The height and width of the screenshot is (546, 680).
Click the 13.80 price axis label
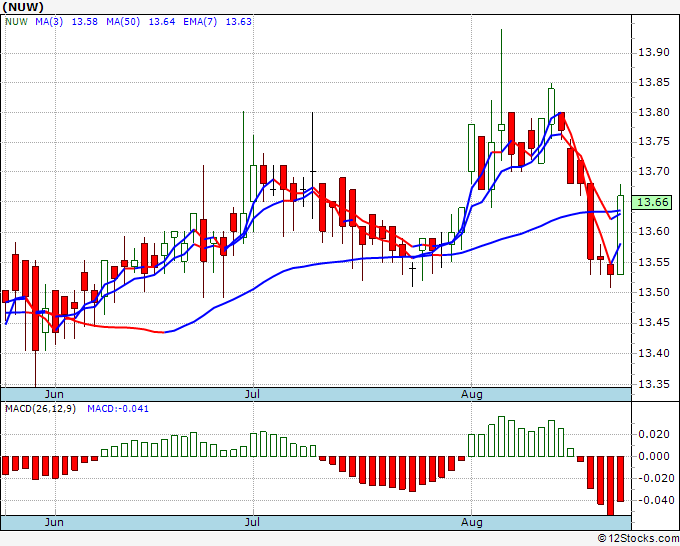click(x=654, y=112)
